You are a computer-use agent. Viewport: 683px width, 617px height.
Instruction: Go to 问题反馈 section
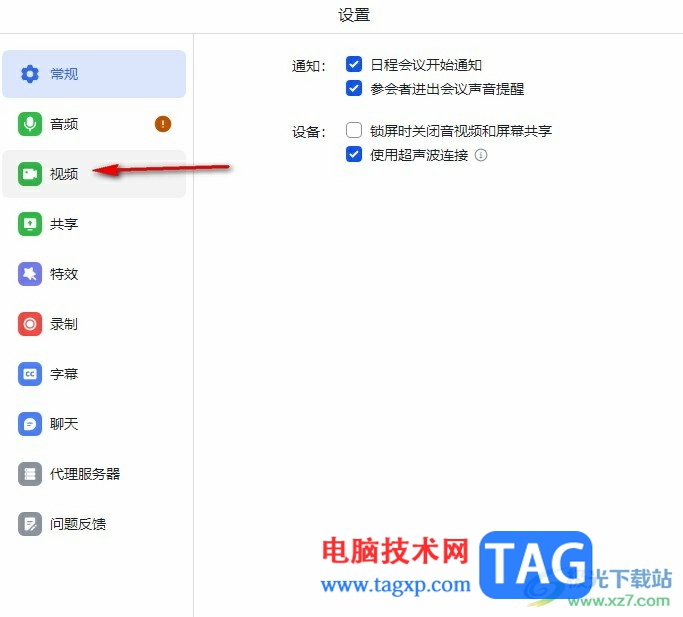[x=78, y=524]
